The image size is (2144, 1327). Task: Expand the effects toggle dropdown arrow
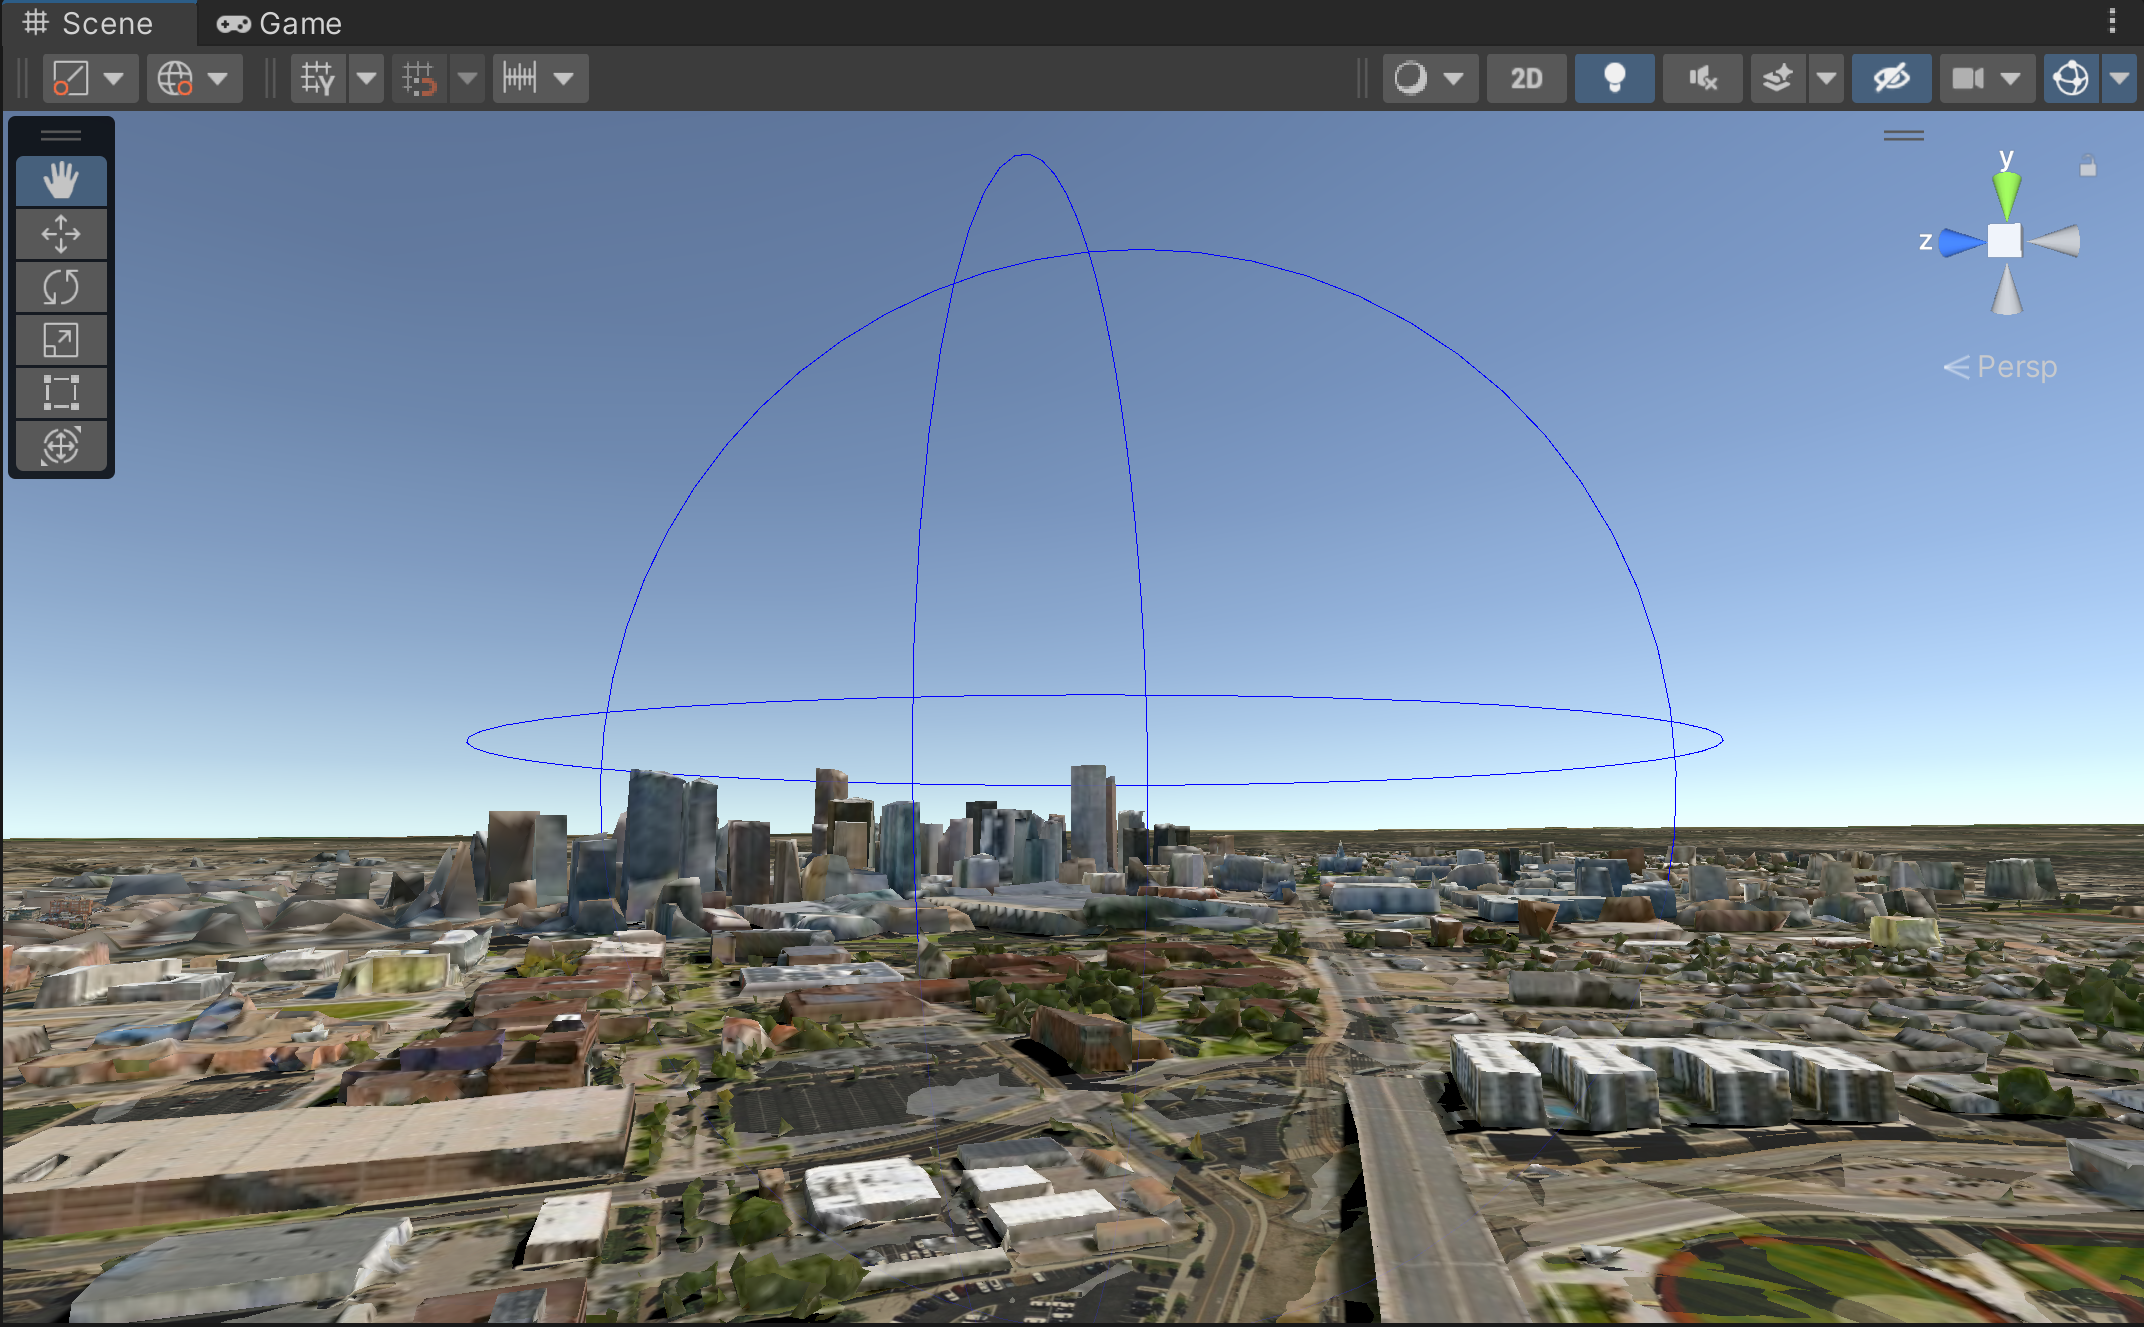pos(1826,78)
